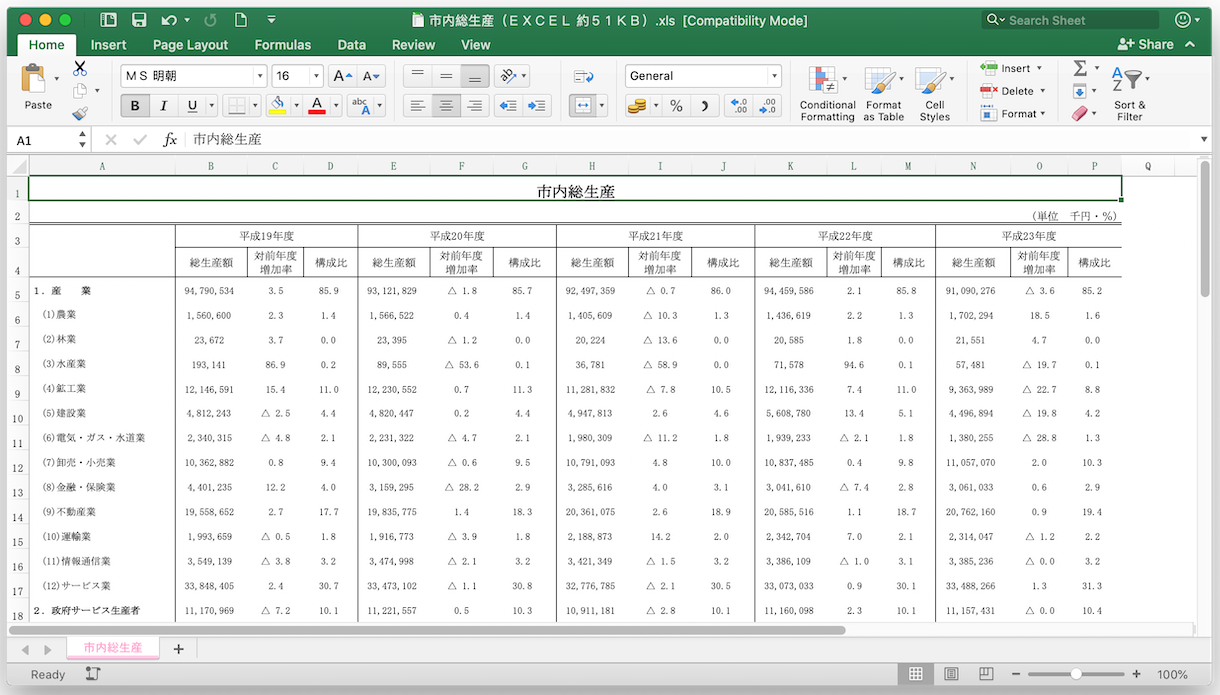Click the Share button
This screenshot has width=1220, height=695.
click(x=1146, y=44)
